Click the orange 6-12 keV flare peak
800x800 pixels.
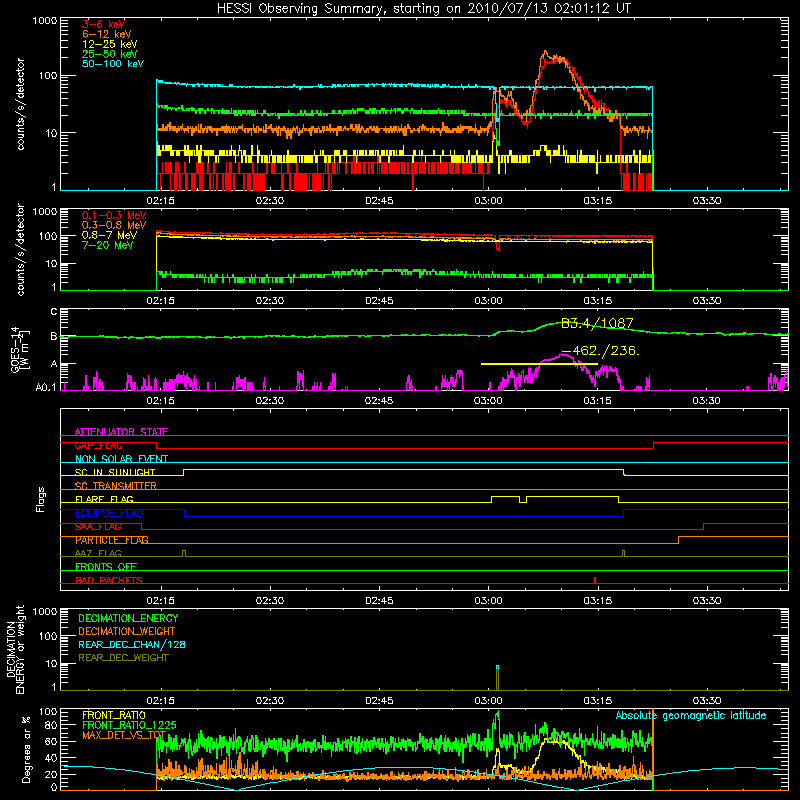(545, 53)
